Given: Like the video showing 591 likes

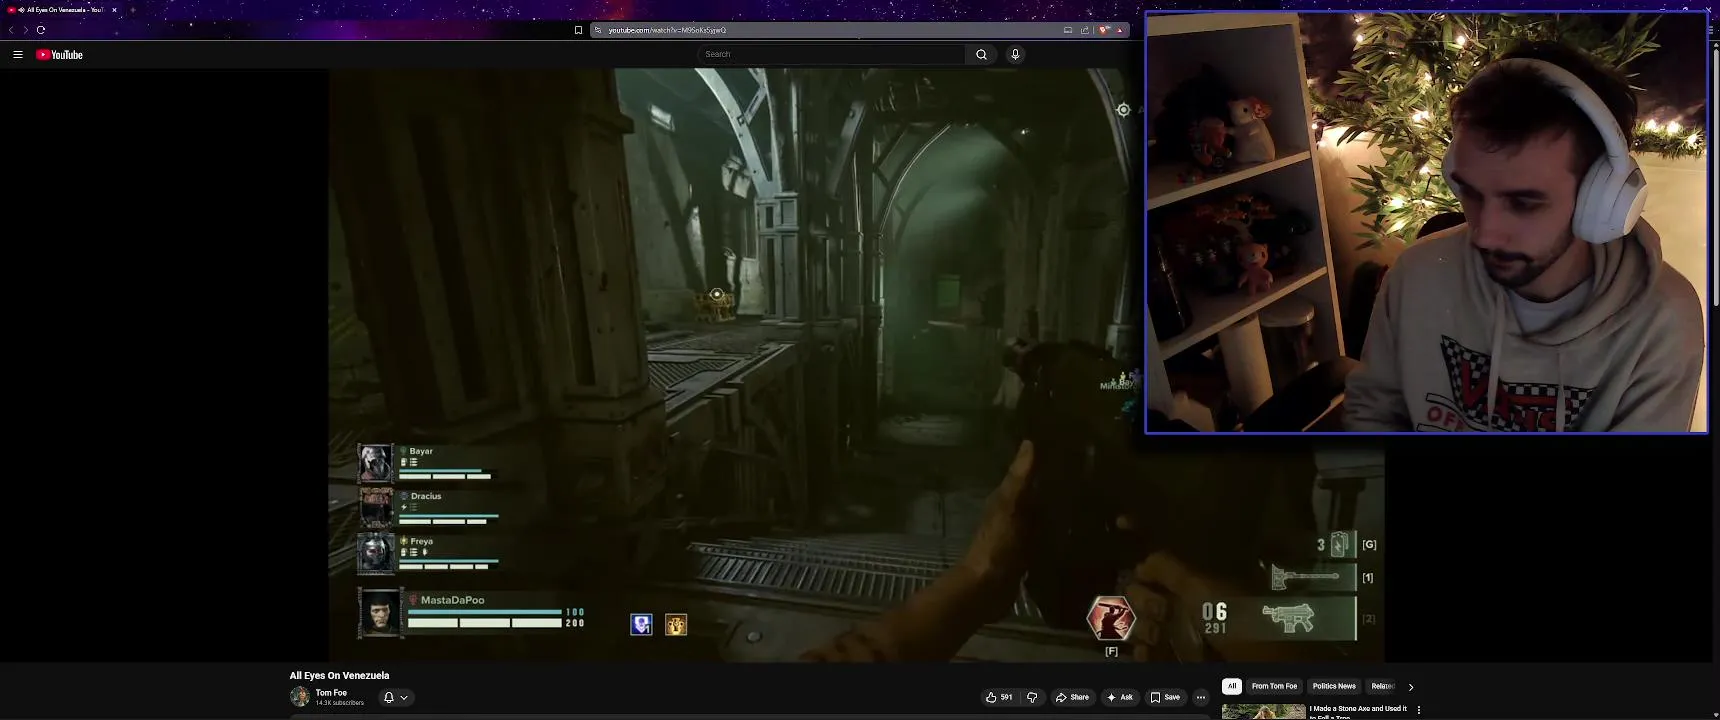Looking at the screenshot, I should pyautogui.click(x=999, y=697).
